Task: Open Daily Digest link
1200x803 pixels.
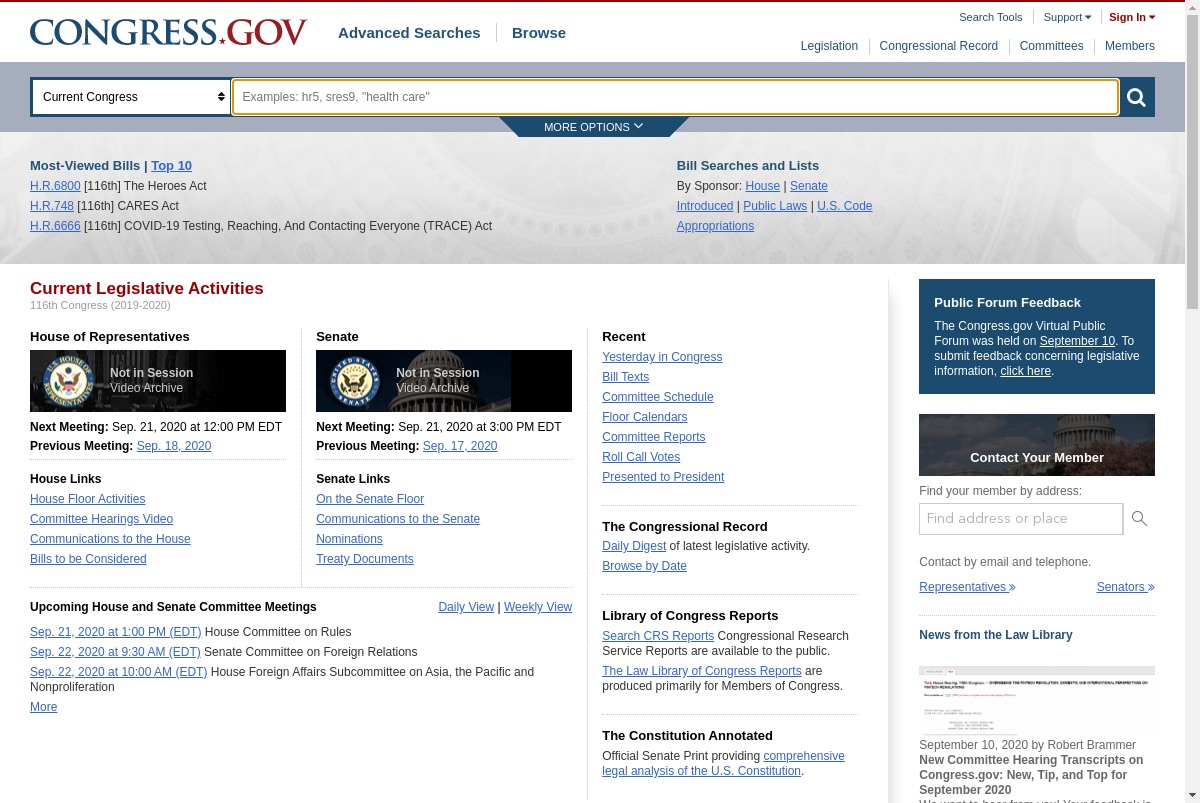Action: coord(634,546)
